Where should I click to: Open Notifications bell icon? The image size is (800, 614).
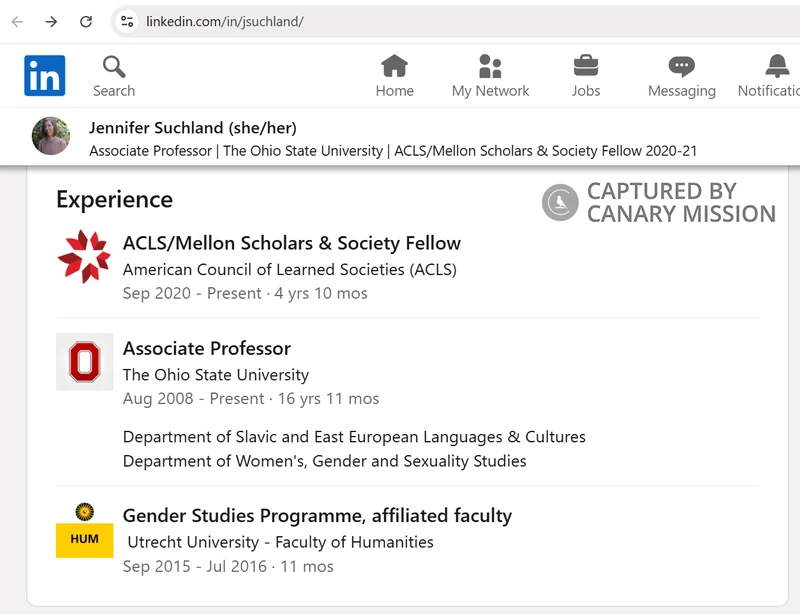click(x=776, y=67)
